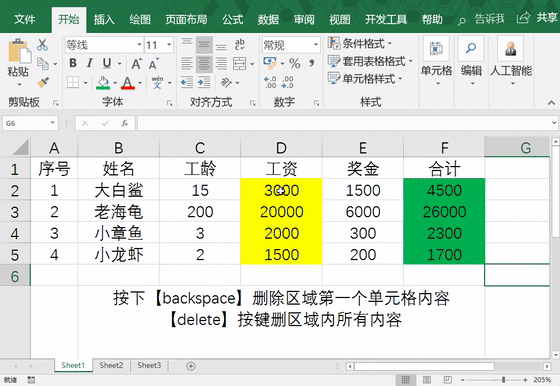Switch to the 页面布局 tab

pyautogui.click(x=186, y=19)
